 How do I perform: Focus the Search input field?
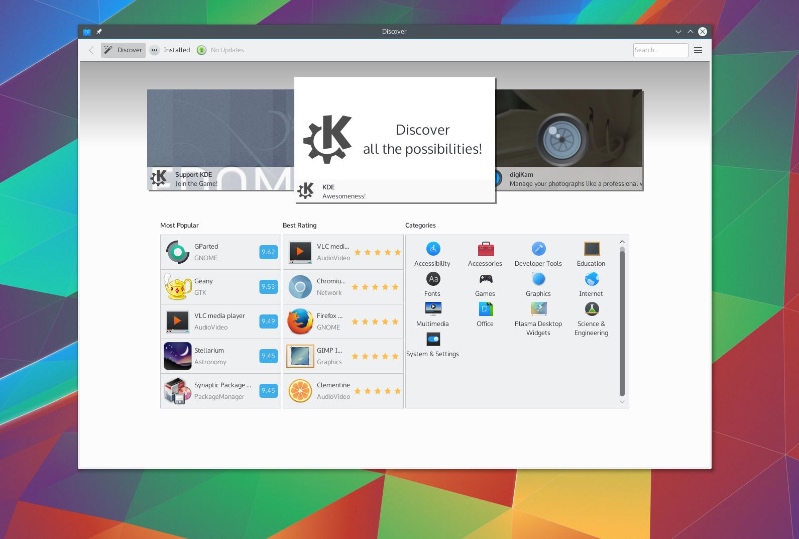[660, 50]
